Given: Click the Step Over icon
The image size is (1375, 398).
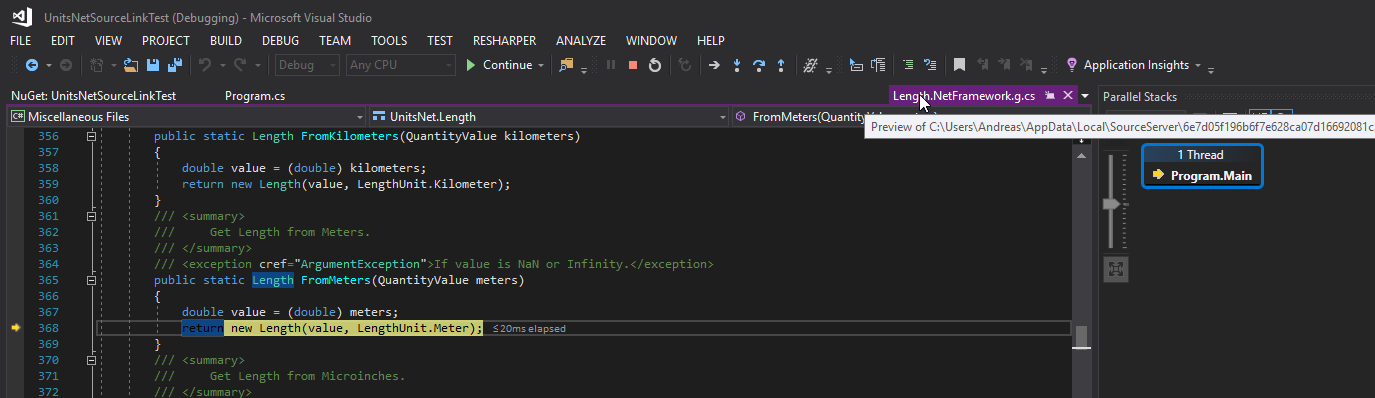Looking at the screenshot, I should tap(759, 65).
